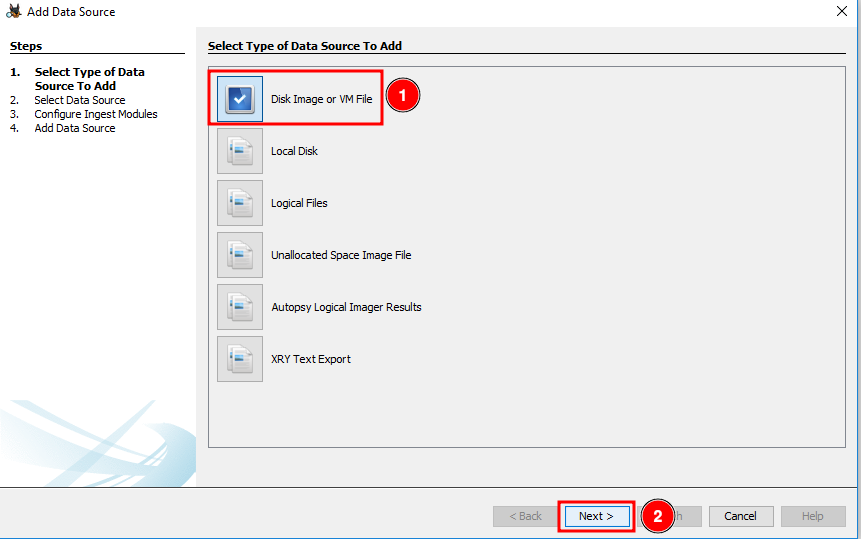Screen dimensions: 861x539
Task: Click the 'Local Disk' text label
Action: [294, 152]
